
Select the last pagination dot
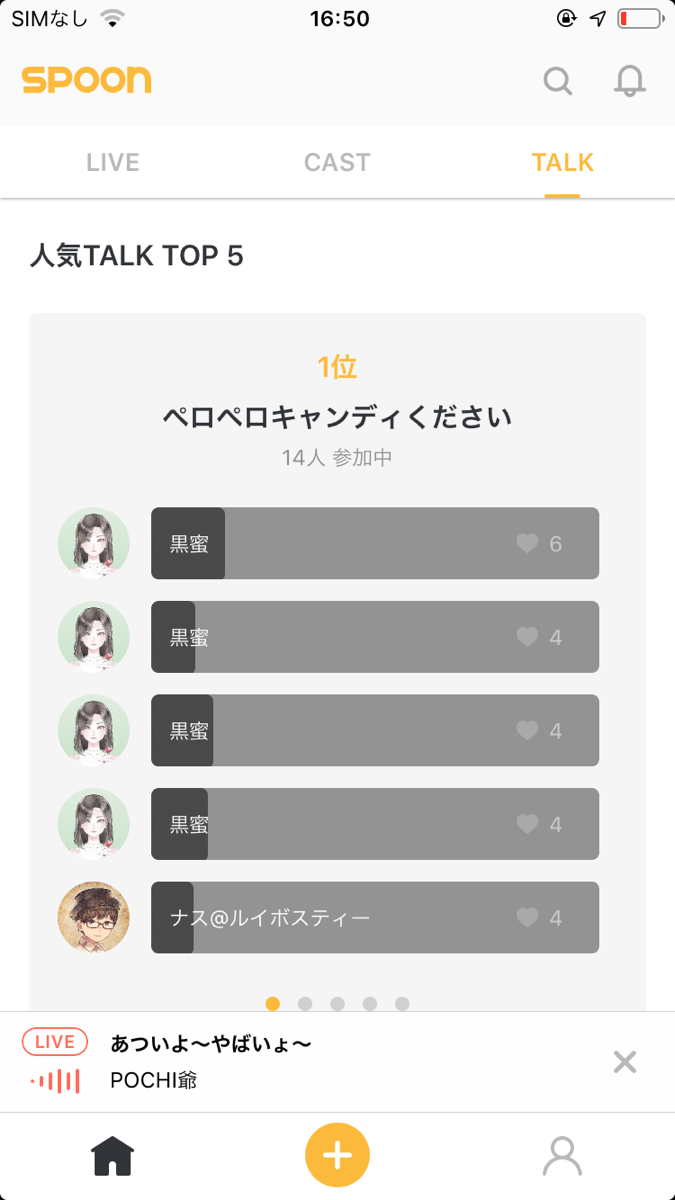point(403,1001)
